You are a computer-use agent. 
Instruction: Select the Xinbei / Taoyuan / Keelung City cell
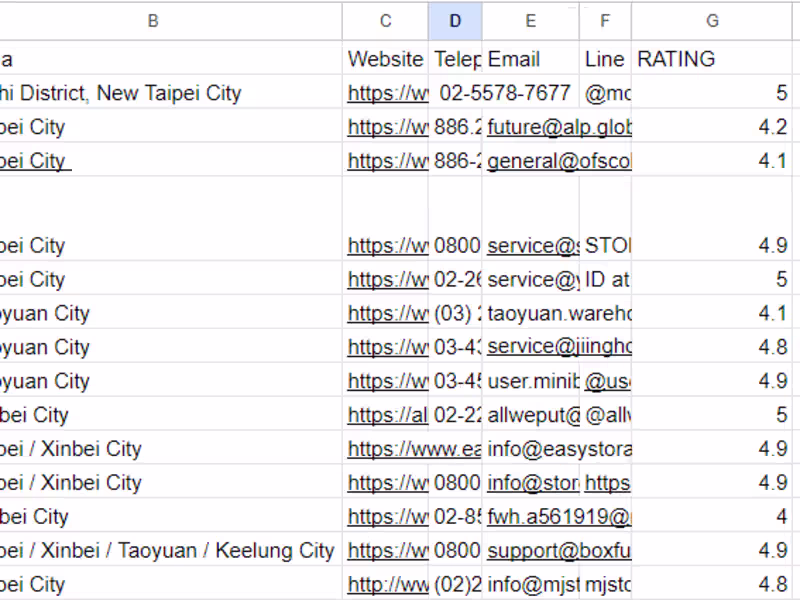pos(171,550)
